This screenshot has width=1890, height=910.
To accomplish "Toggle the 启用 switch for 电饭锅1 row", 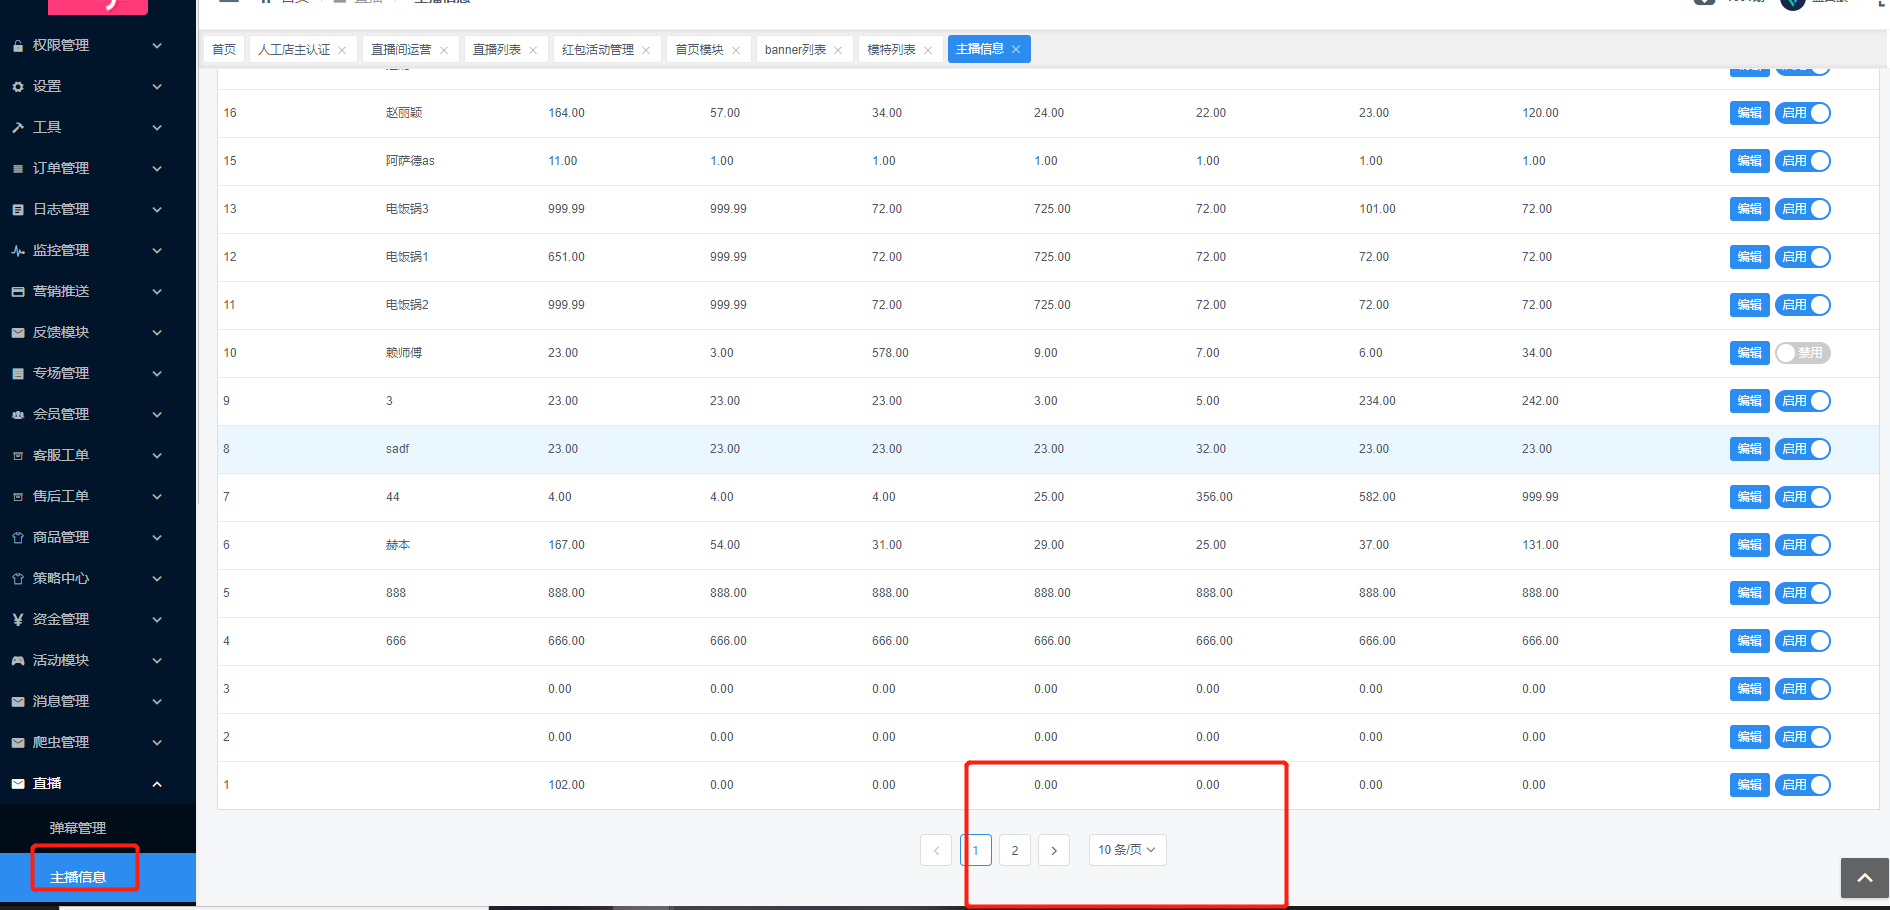I will [1803, 257].
